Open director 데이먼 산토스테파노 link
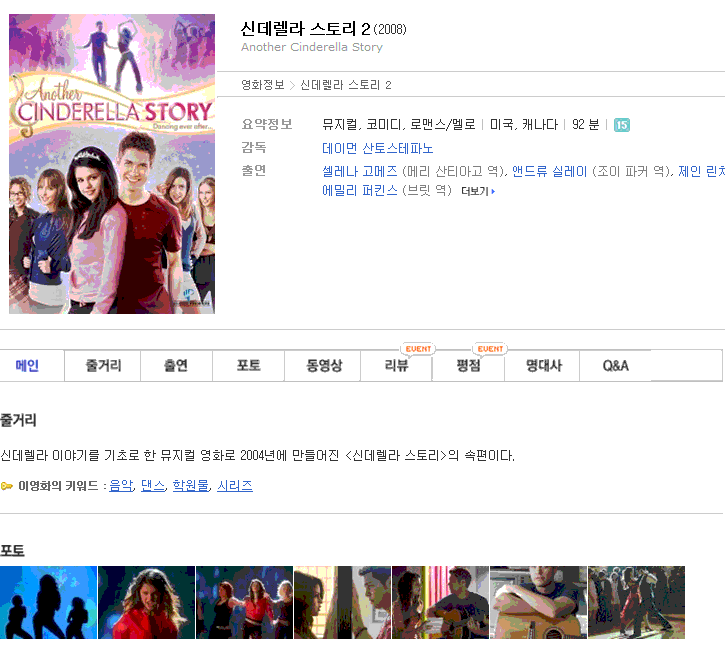The height and width of the screenshot is (656, 725). point(378,148)
